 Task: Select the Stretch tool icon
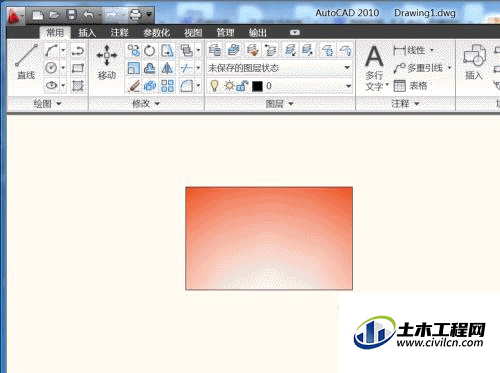click(x=167, y=51)
